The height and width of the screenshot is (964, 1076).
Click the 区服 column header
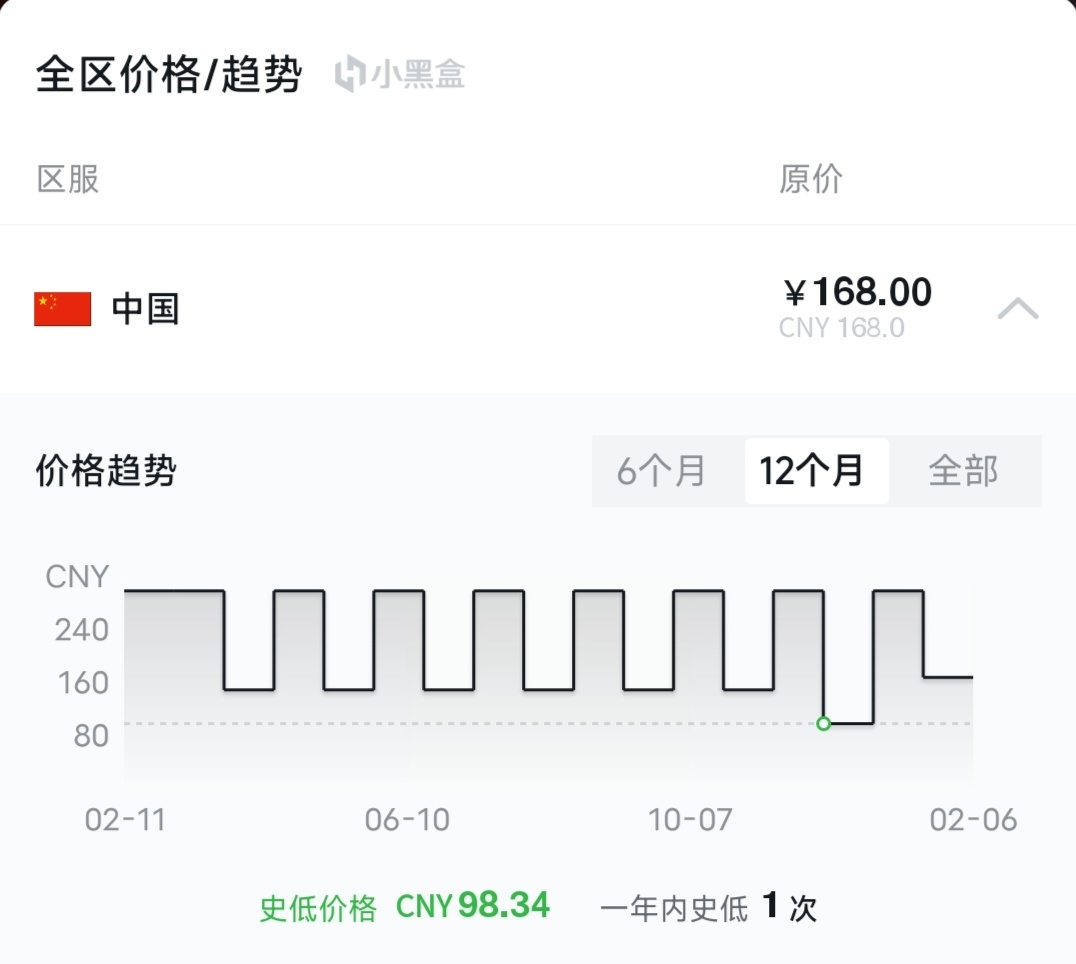(x=68, y=179)
